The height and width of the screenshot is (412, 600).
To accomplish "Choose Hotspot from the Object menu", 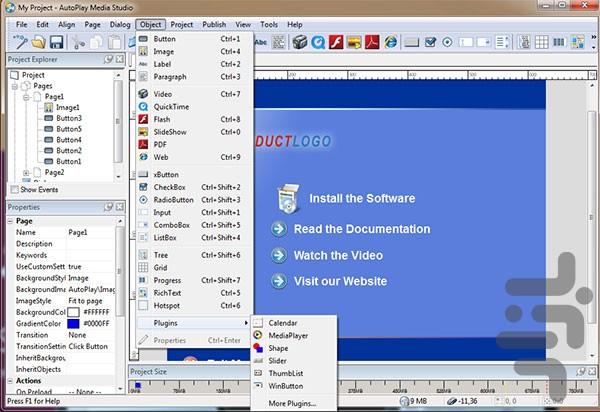I will pos(195,306).
